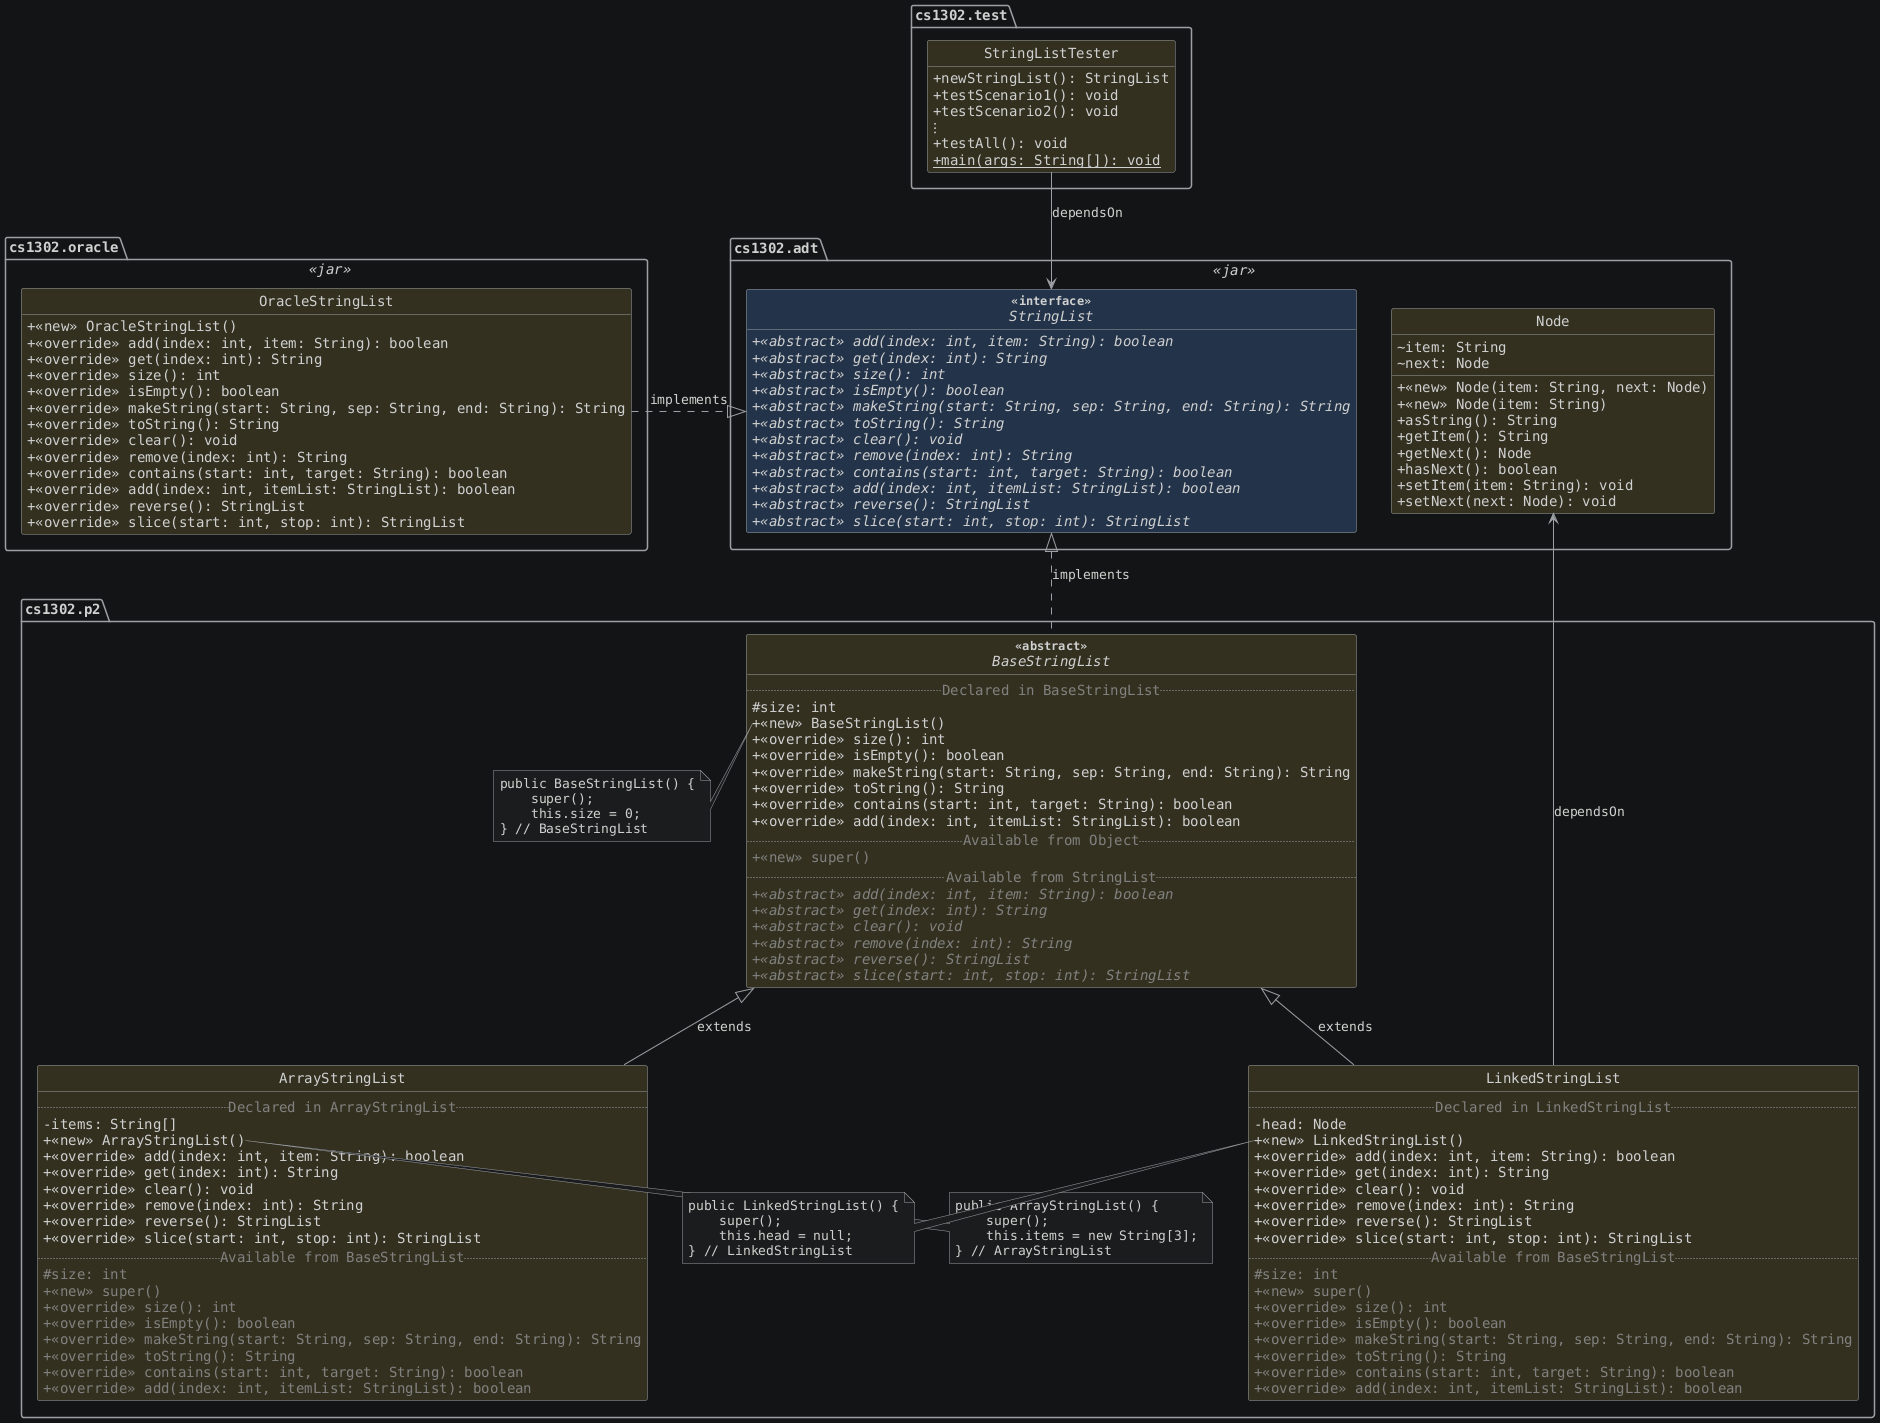Viewport: 1880px width, 1423px height.
Task: Click the dependsOn label under StringListTester
Action: [1087, 213]
